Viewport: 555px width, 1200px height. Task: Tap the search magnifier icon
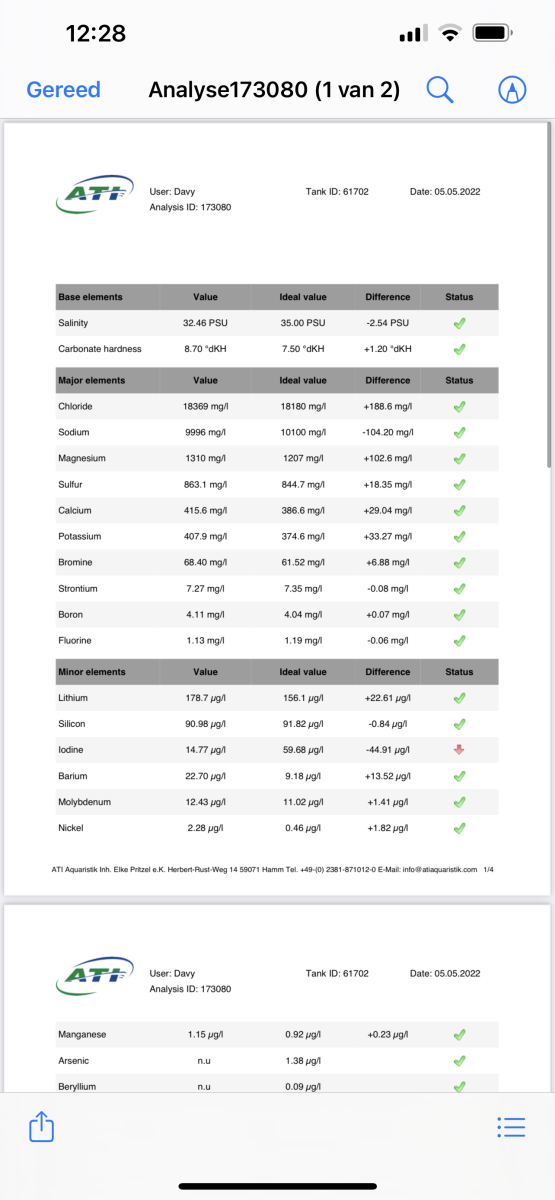[440, 89]
